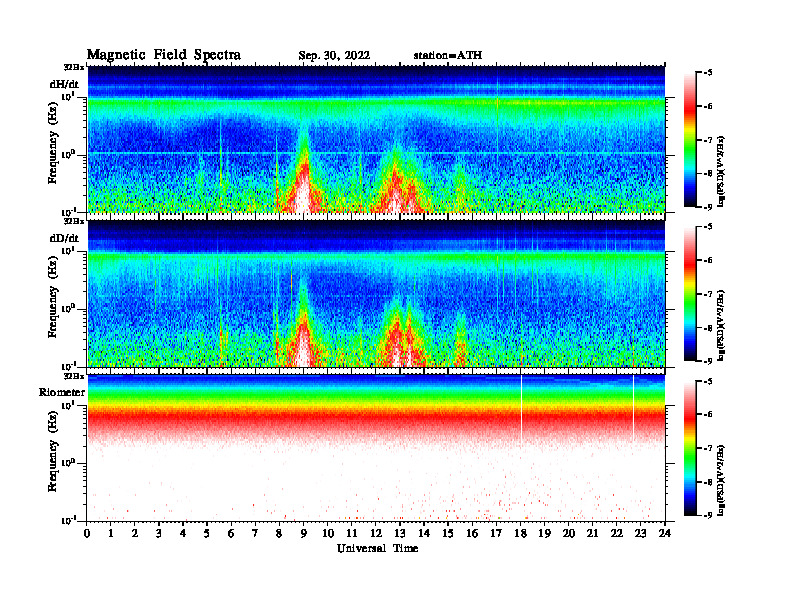Viewport: 792px width, 612px height.
Task: Click inside the Riometer spectrogram plot
Action: (376, 448)
